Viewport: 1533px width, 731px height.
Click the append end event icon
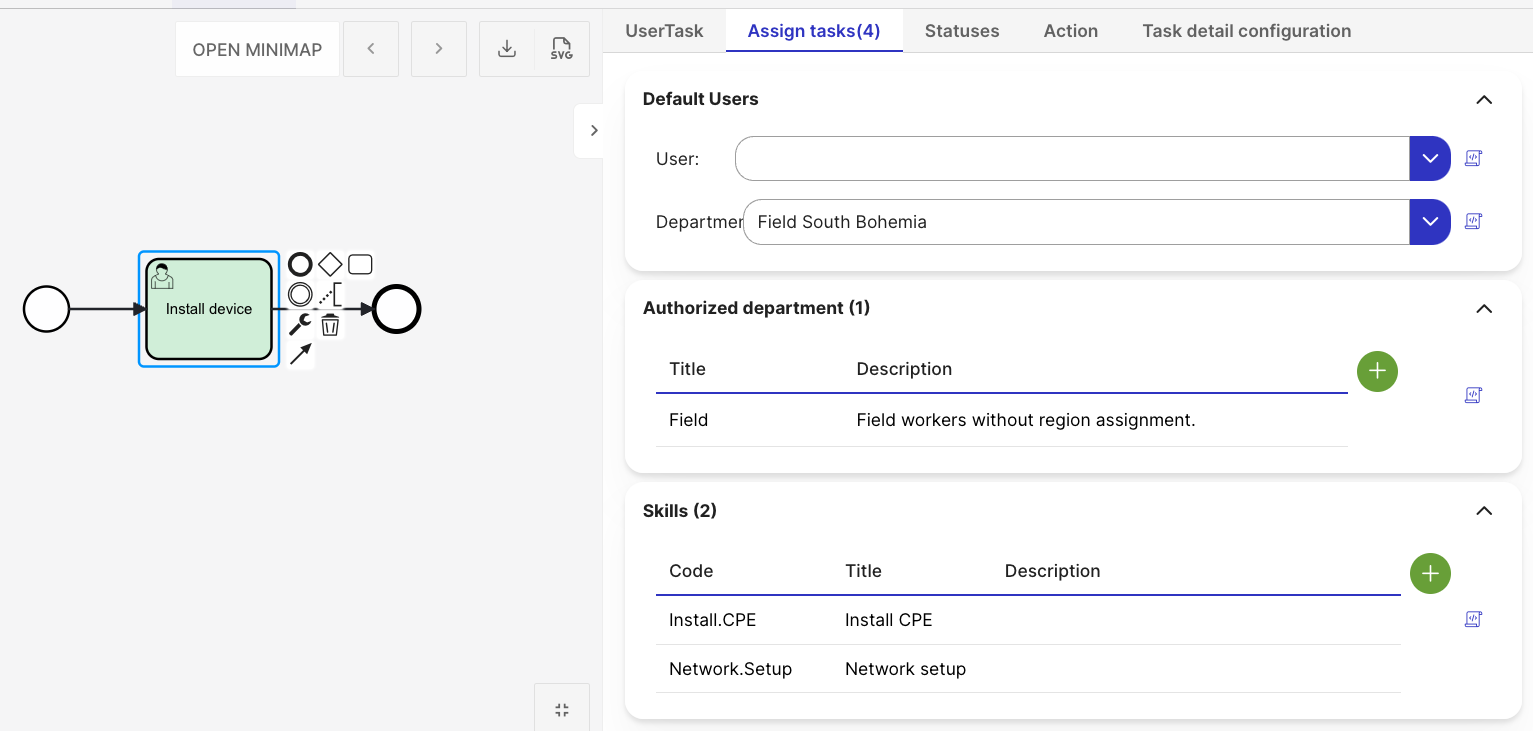click(300, 264)
